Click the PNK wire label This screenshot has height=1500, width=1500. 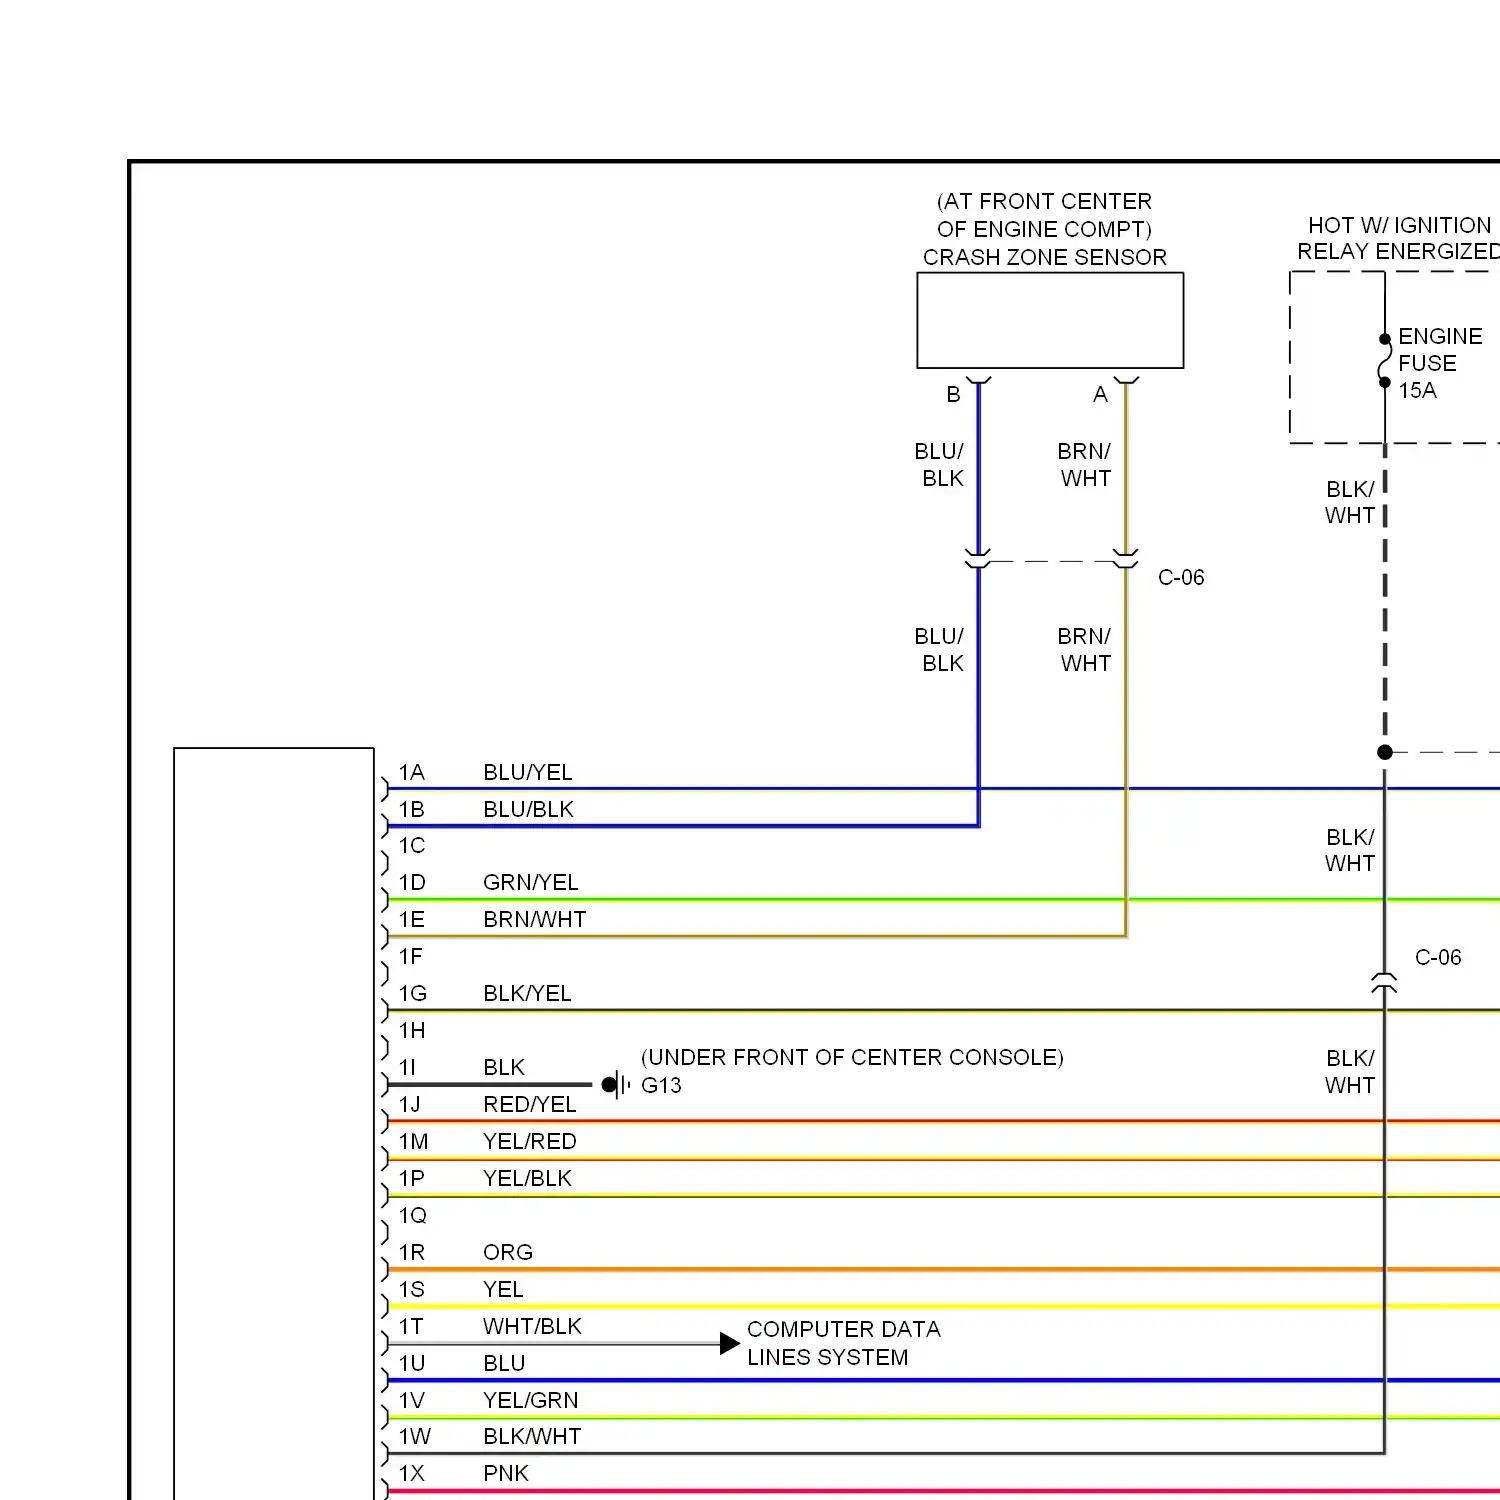tap(506, 1473)
